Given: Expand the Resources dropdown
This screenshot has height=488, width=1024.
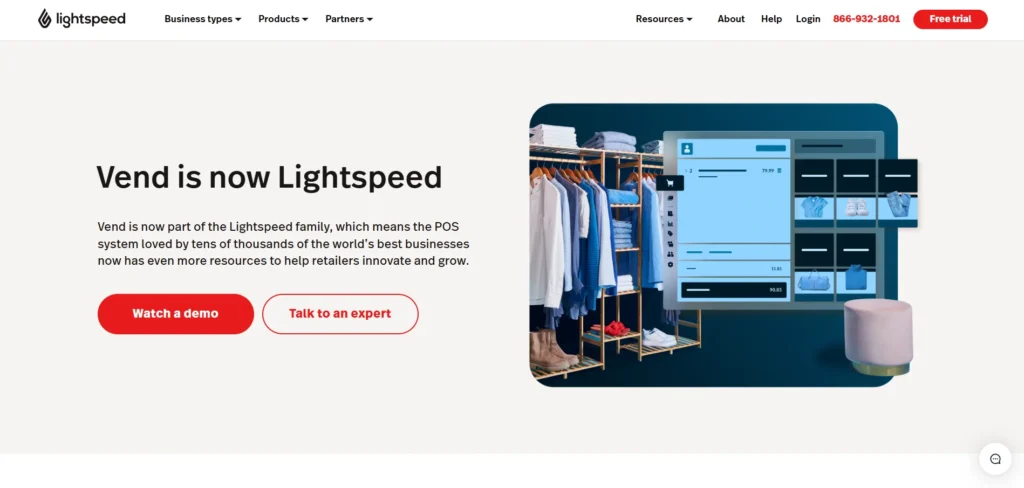Looking at the screenshot, I should coord(664,19).
